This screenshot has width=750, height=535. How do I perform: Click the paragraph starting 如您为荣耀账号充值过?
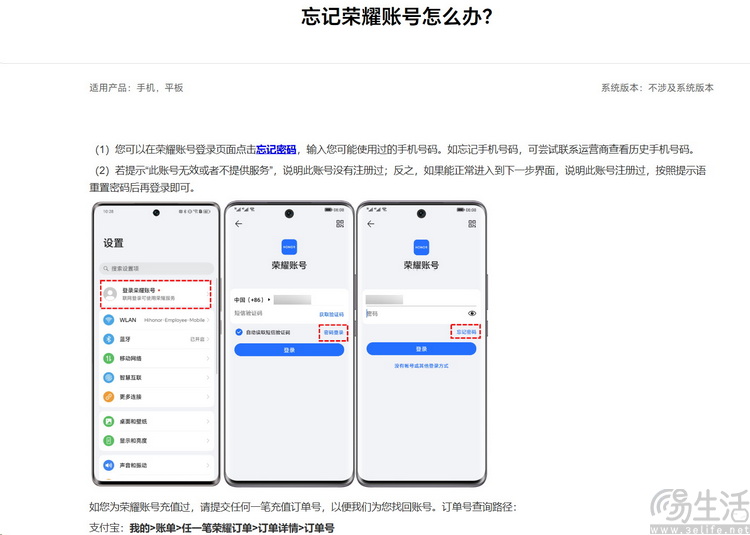click(303, 507)
